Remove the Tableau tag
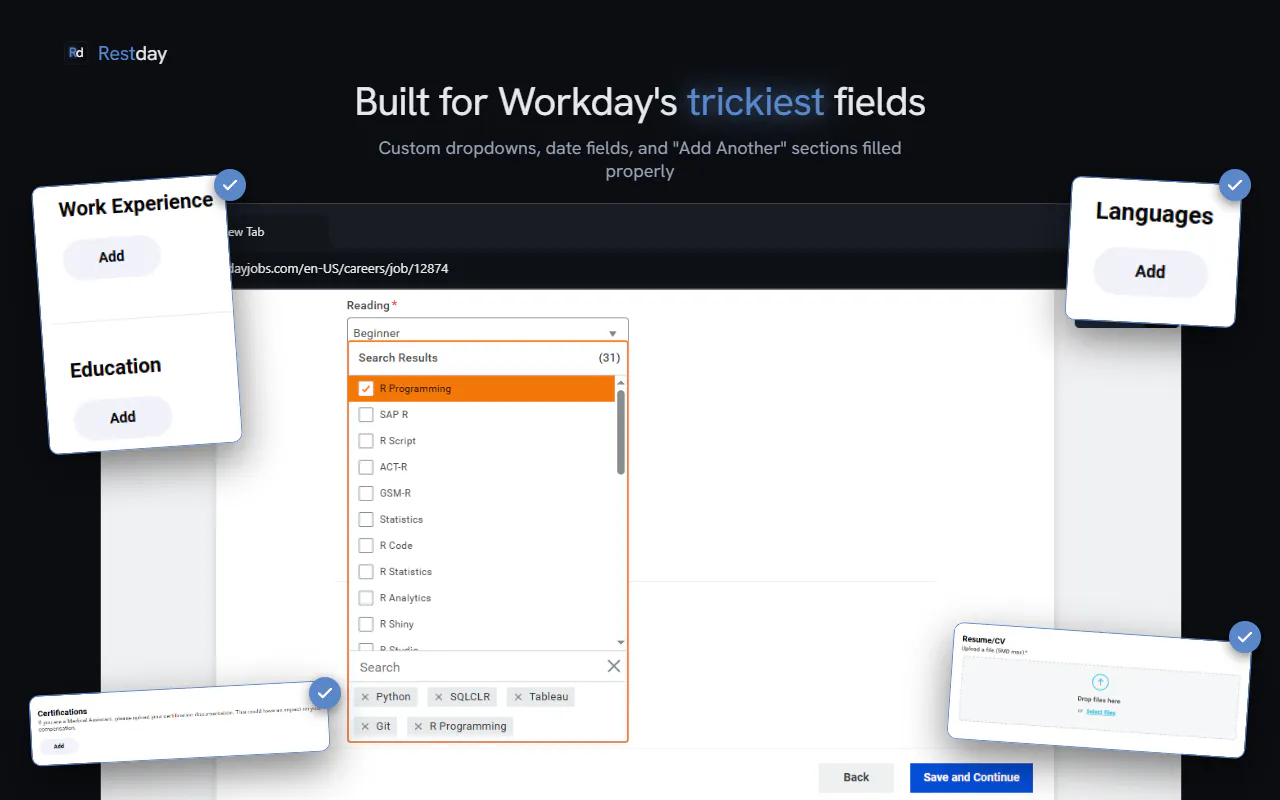Viewport: 1280px width, 800px height. click(x=518, y=697)
